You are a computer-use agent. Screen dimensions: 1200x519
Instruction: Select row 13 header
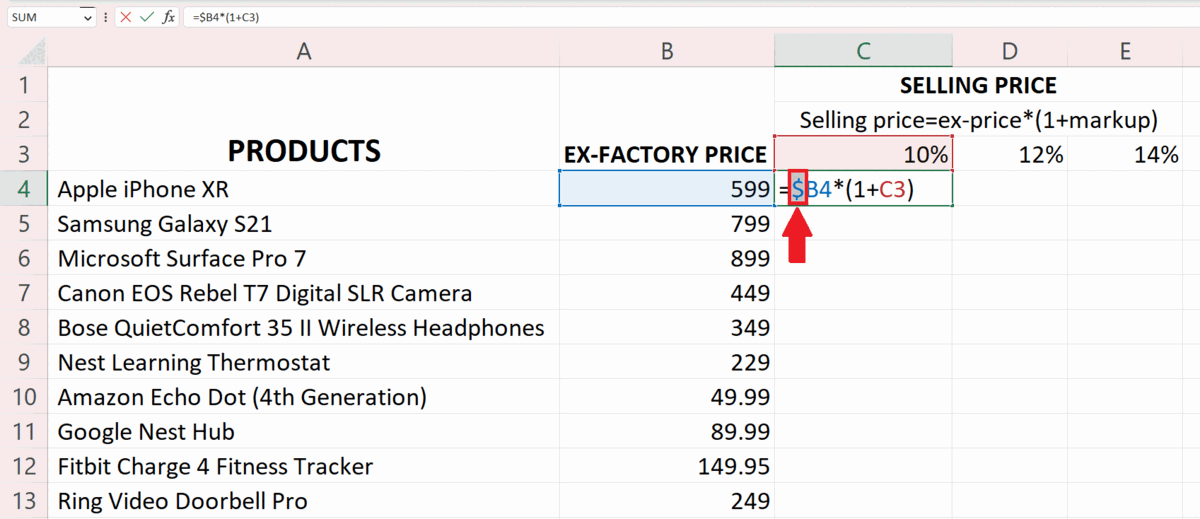(x=24, y=500)
